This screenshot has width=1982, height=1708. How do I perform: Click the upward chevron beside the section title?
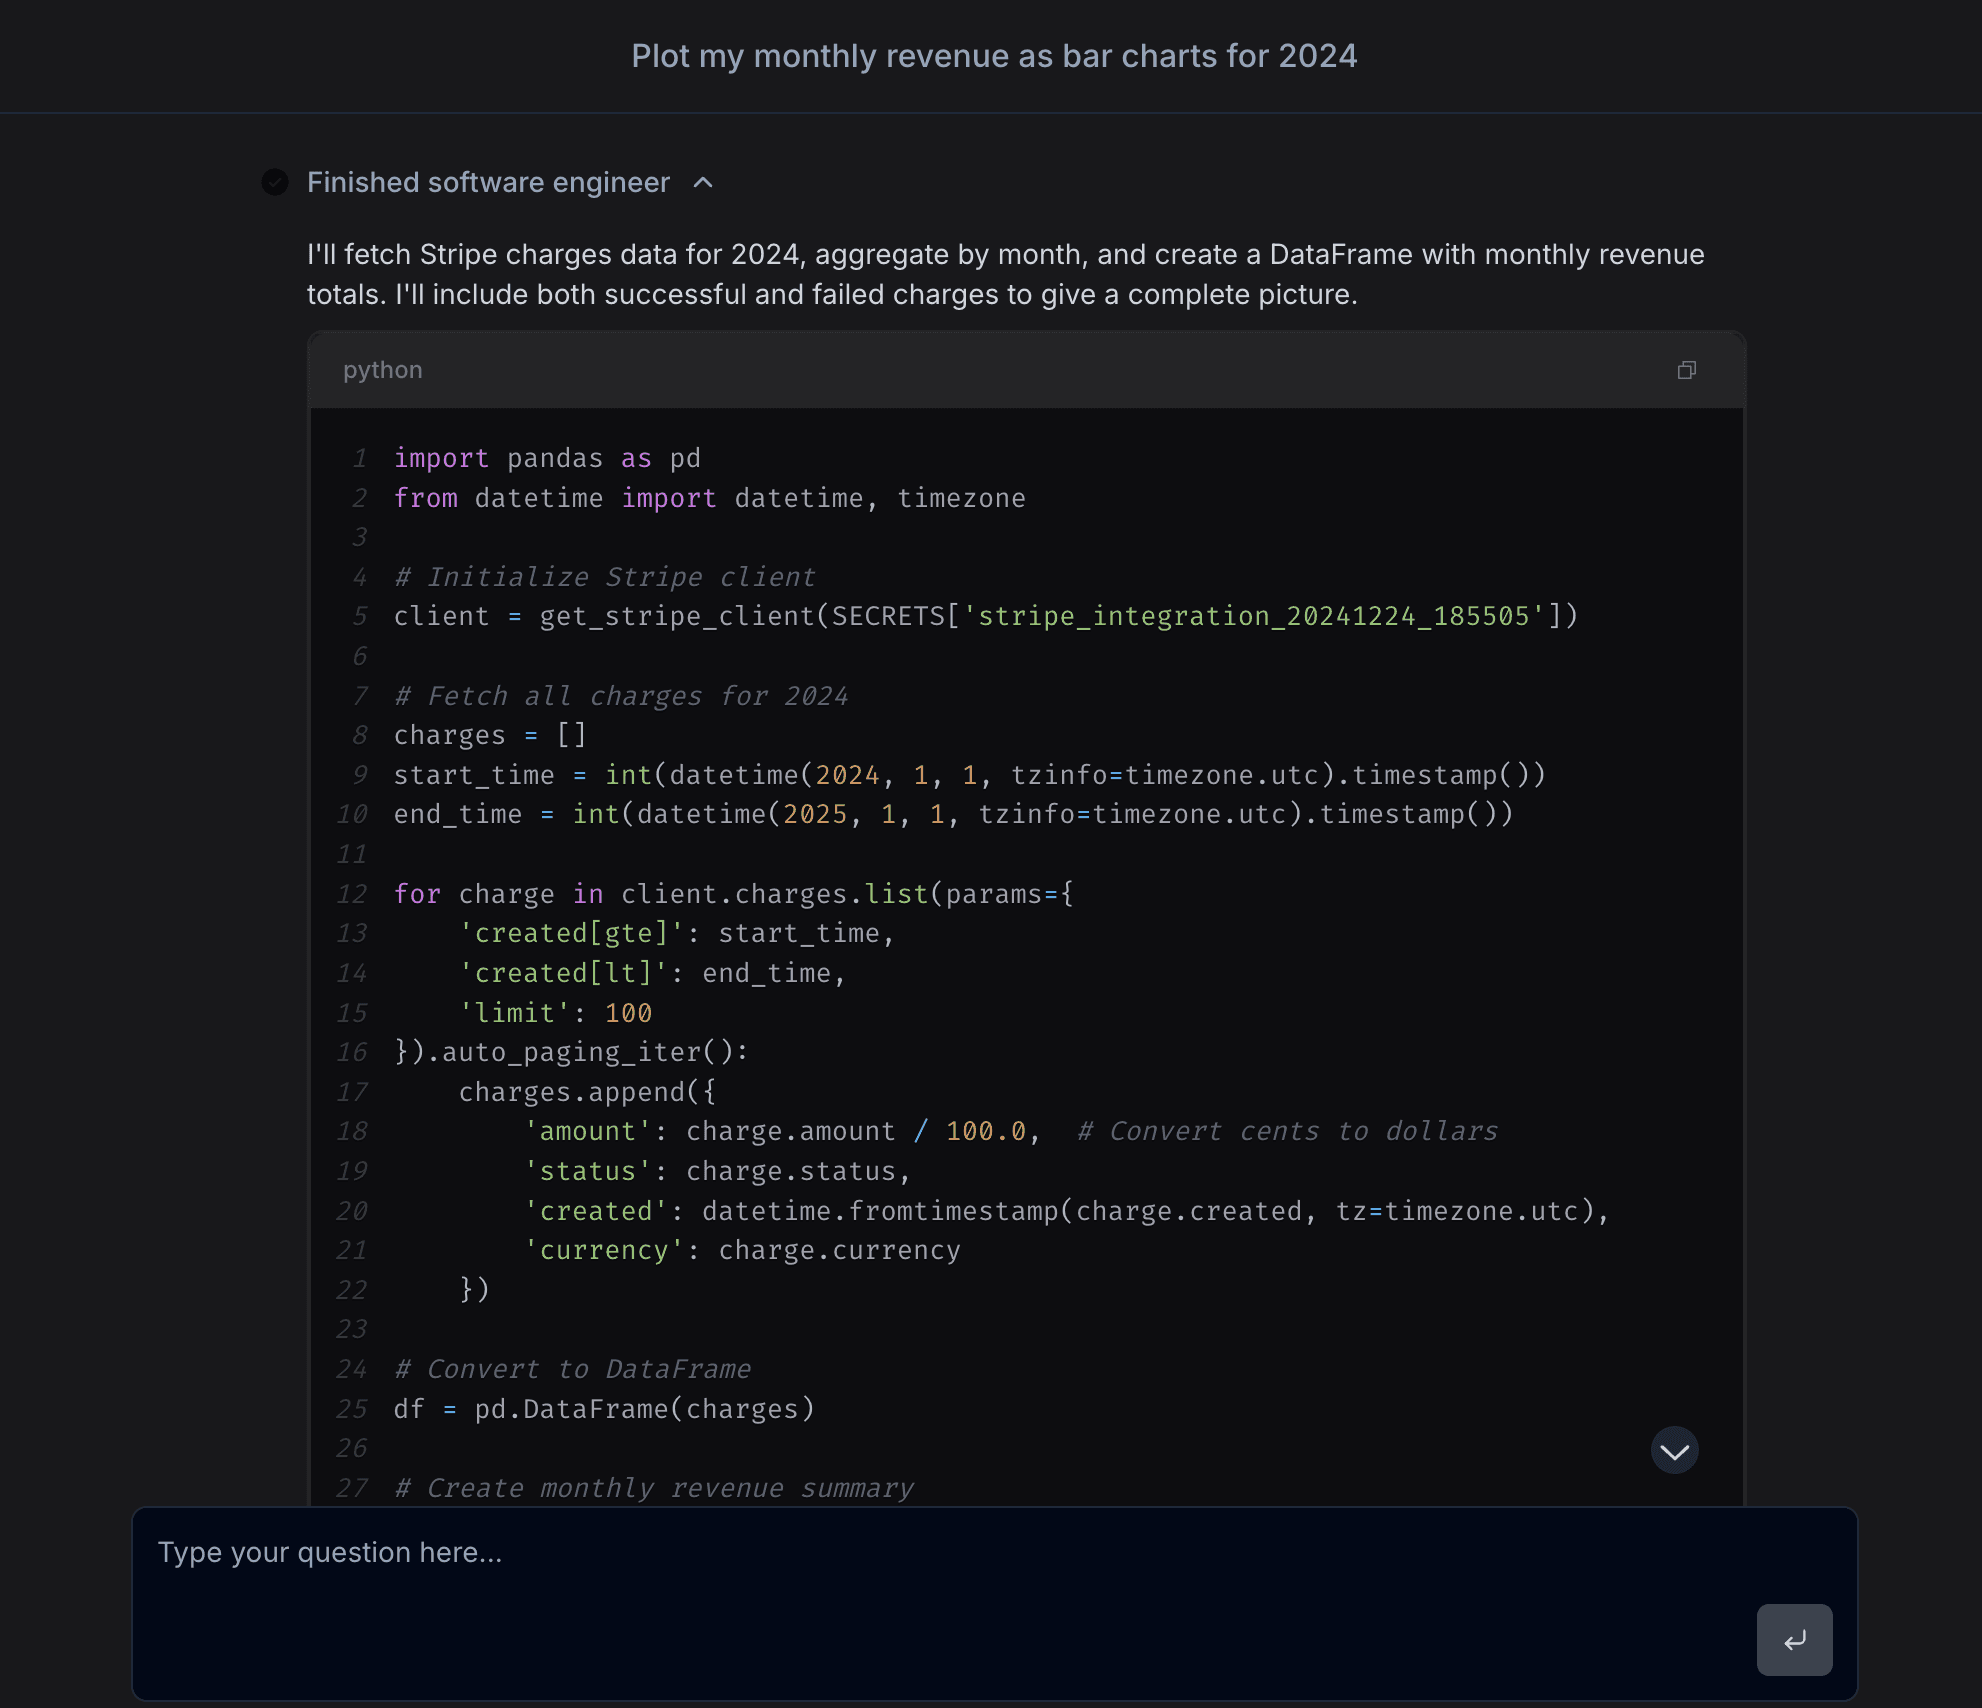(703, 184)
